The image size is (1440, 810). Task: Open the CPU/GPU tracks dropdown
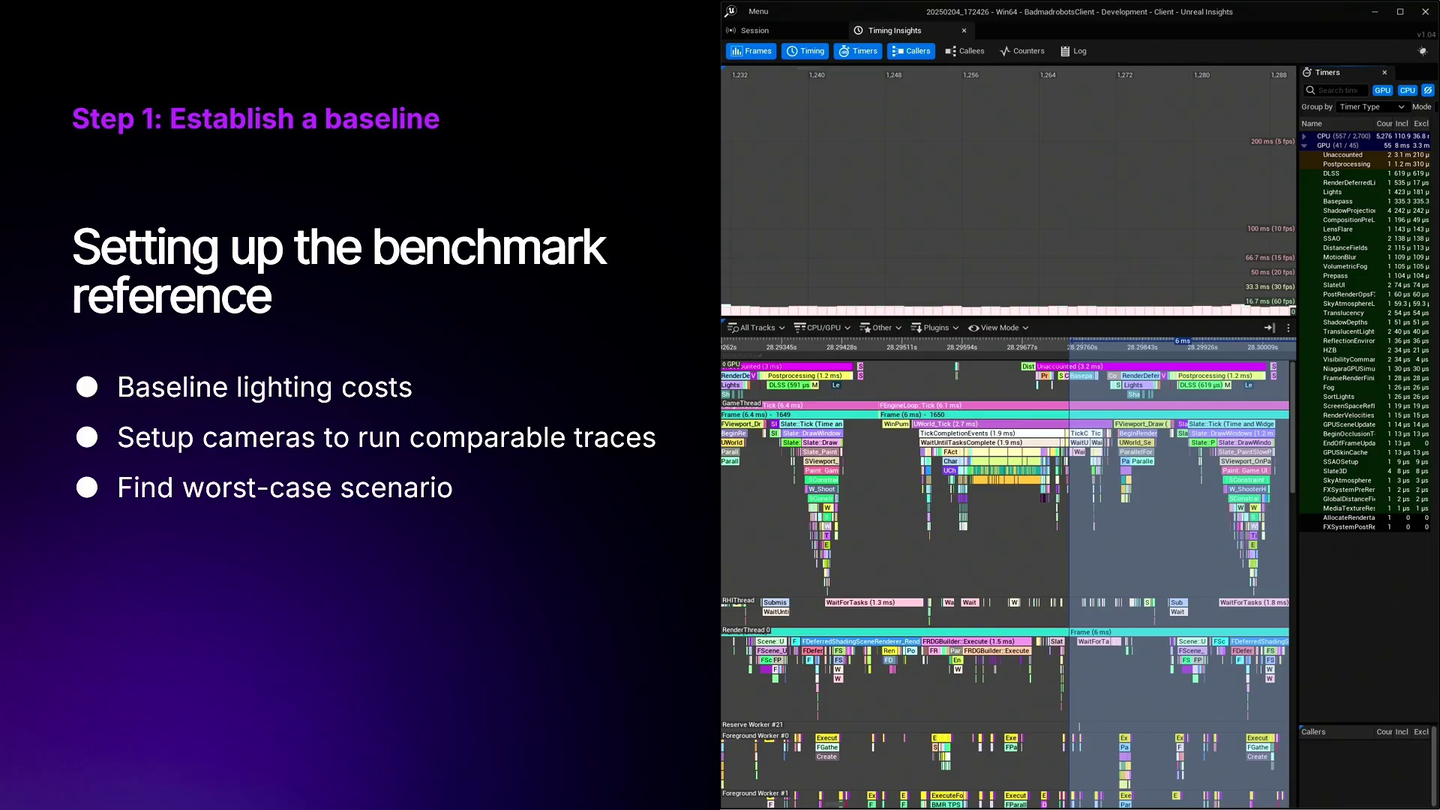[822, 328]
